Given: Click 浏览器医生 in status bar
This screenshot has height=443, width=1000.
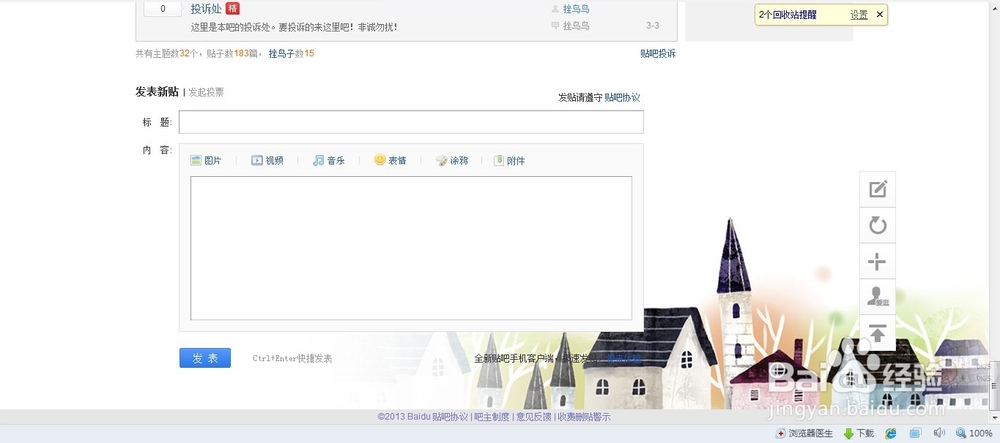Looking at the screenshot, I should pos(804,433).
